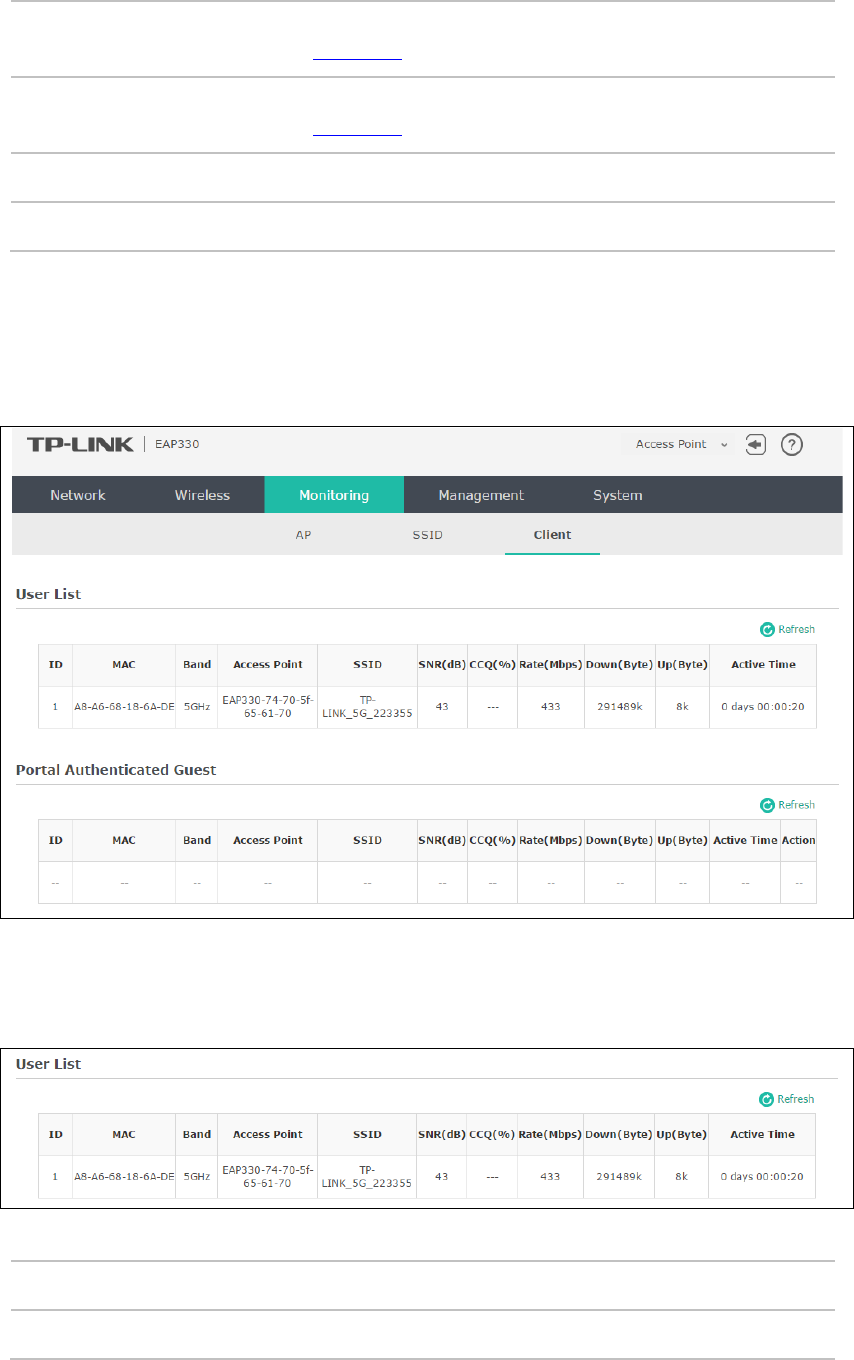Click the 433 rate value in the upper User List
854x1360 pixels.
tap(551, 707)
